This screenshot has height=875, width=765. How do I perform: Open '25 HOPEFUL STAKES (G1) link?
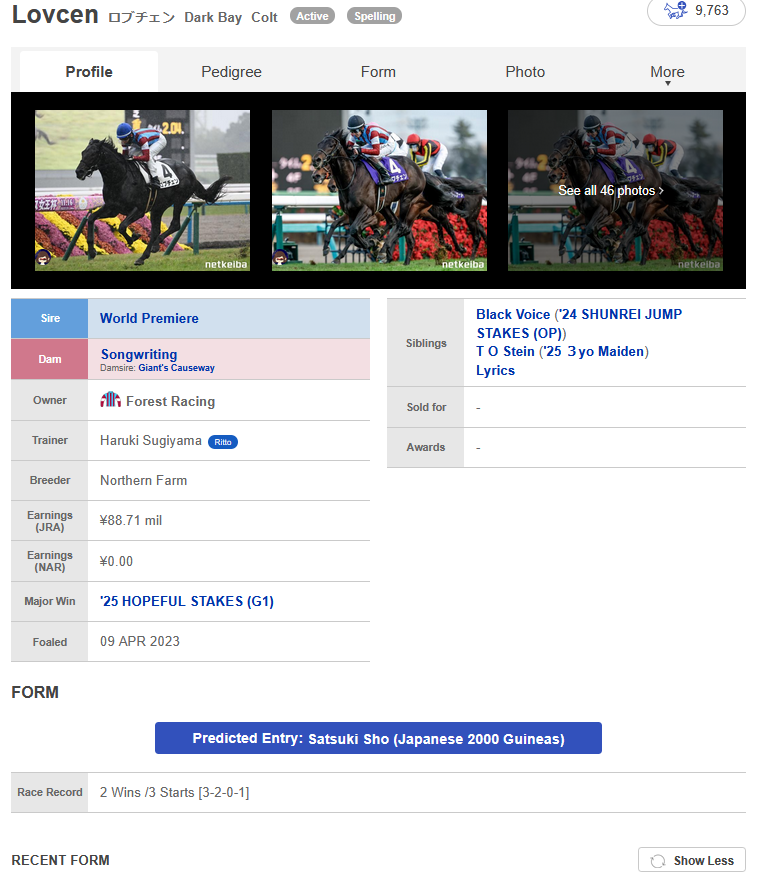tap(187, 601)
